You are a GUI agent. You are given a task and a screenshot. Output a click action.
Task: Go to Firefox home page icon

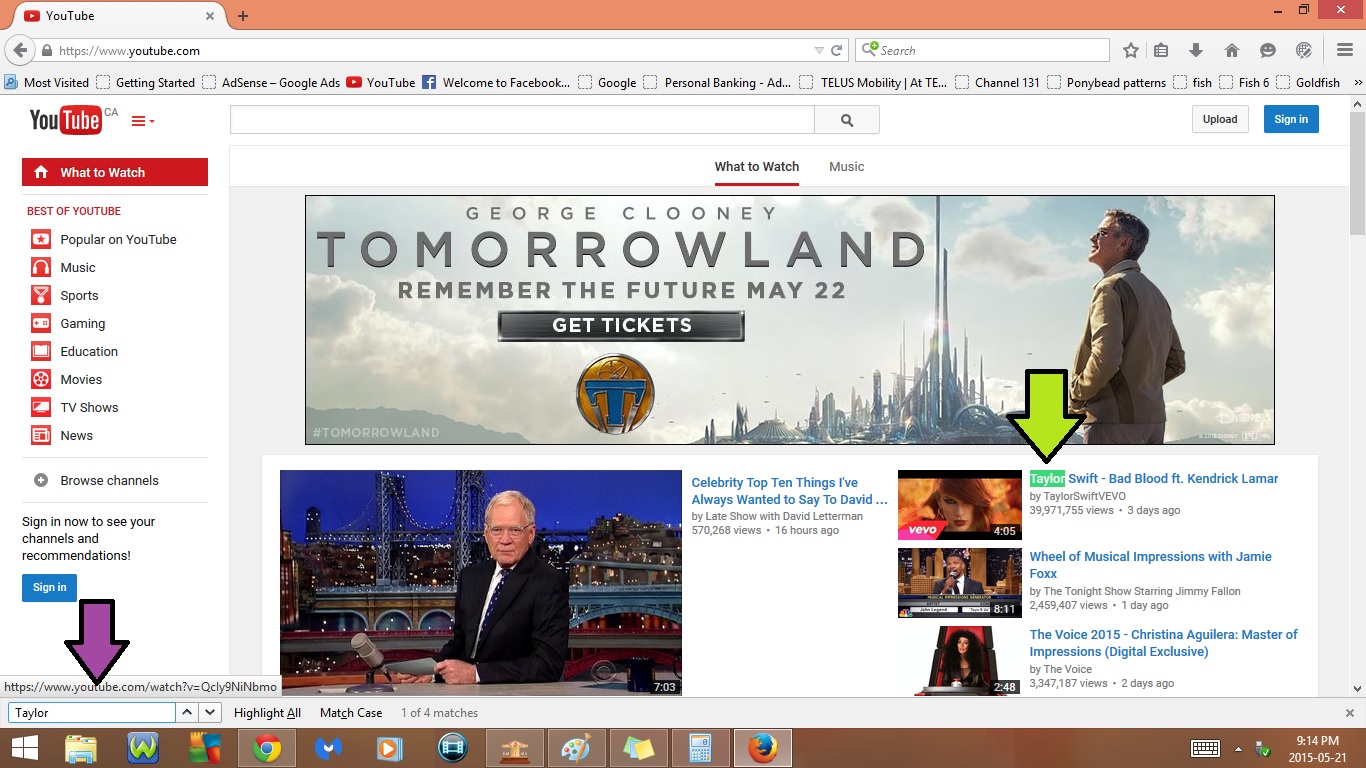tap(1231, 50)
